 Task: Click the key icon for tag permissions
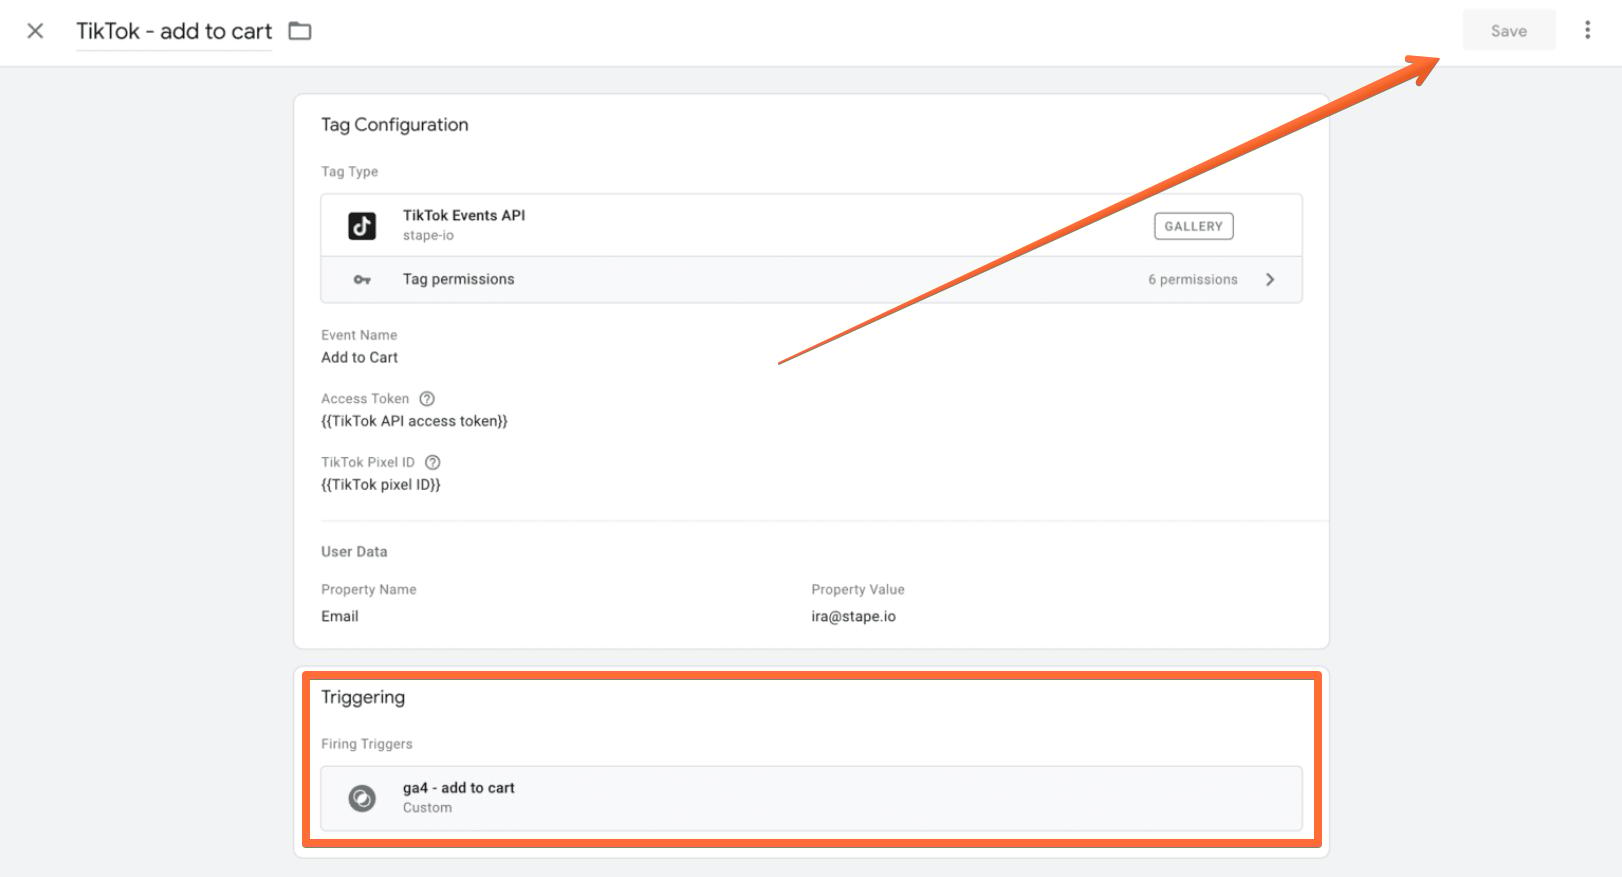[x=362, y=280]
